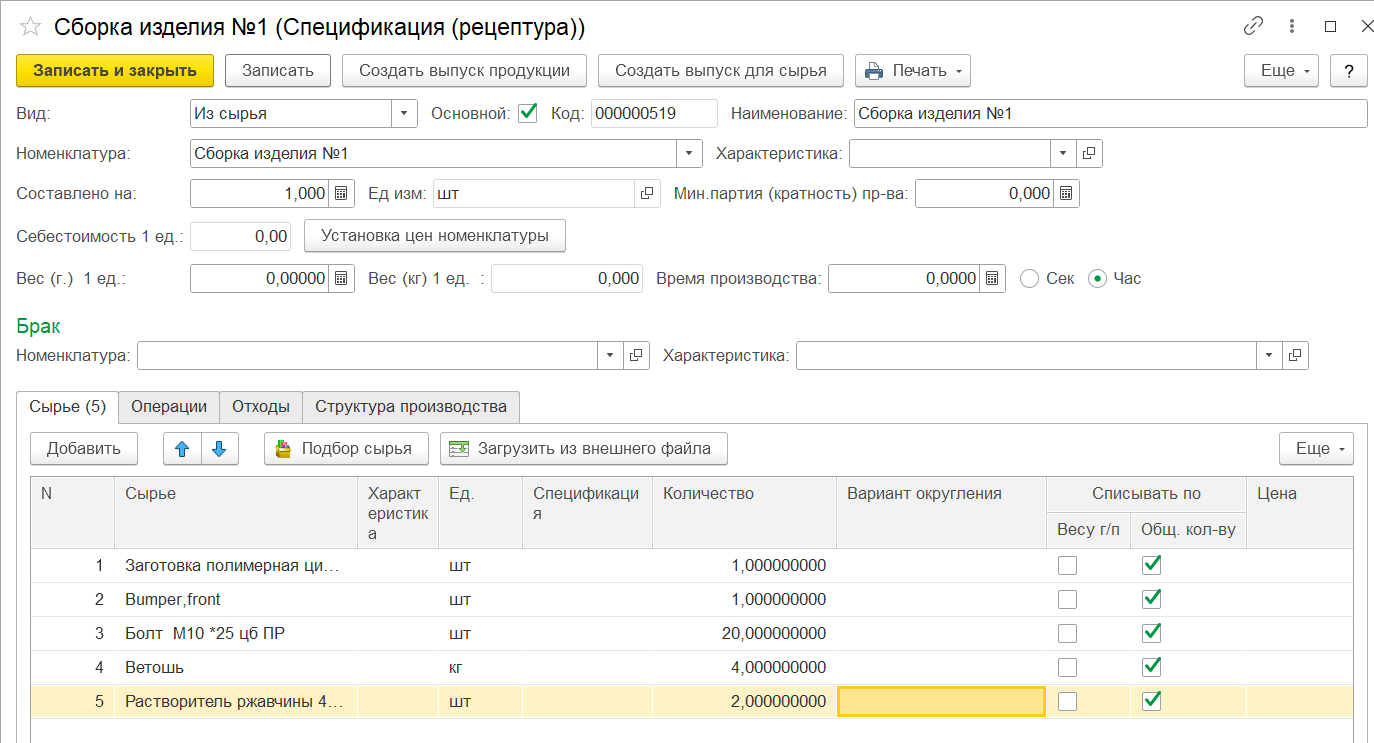The image size is (1374, 743).
Task: Add this form to favorites with the star
Action: click(30, 27)
